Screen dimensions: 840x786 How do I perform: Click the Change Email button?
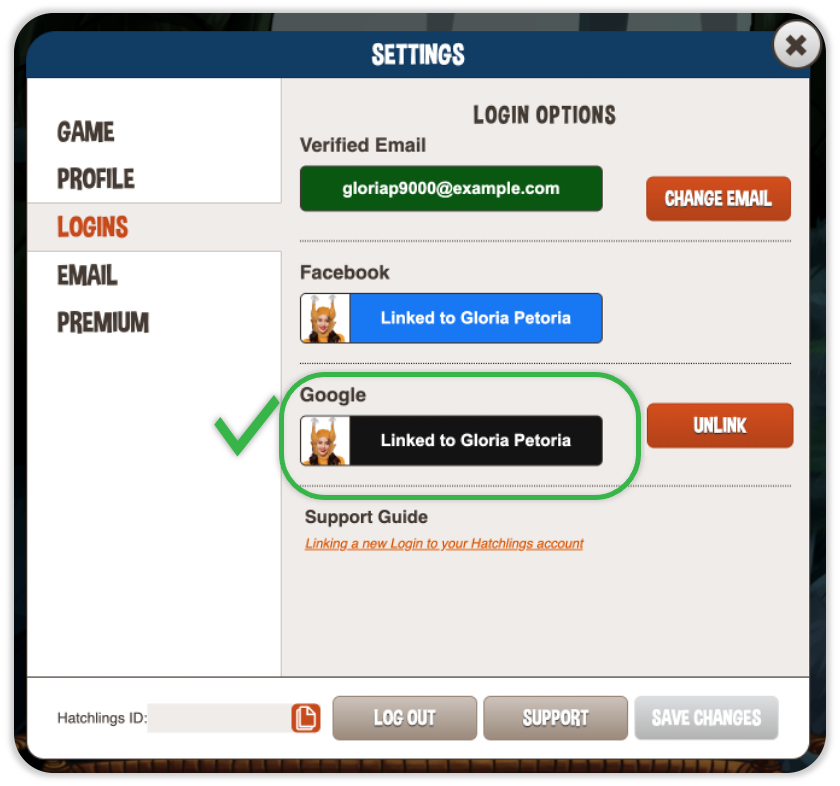point(718,199)
